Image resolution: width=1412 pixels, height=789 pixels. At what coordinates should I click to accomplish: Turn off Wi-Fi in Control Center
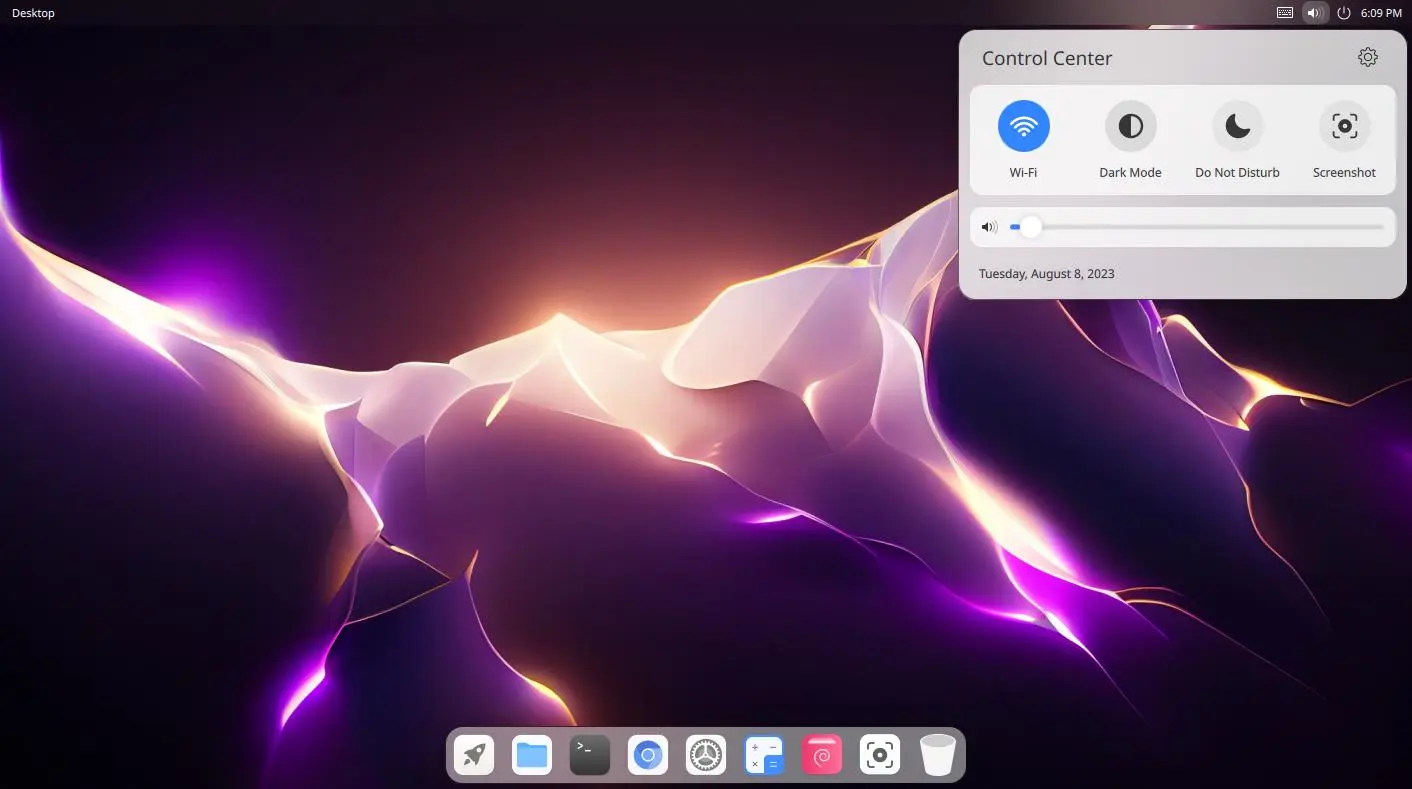1023,126
